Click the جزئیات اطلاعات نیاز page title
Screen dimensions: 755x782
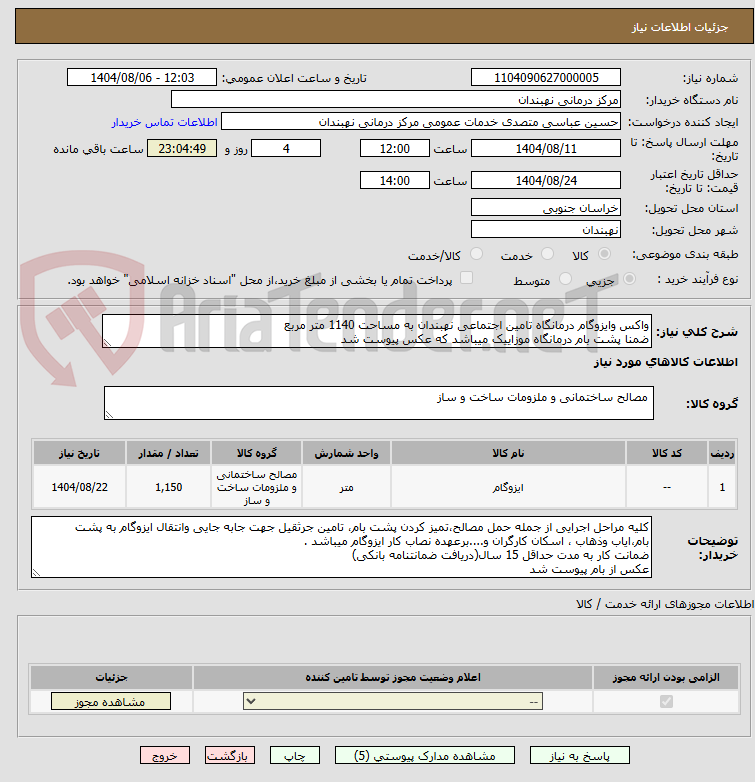(x=680, y=27)
